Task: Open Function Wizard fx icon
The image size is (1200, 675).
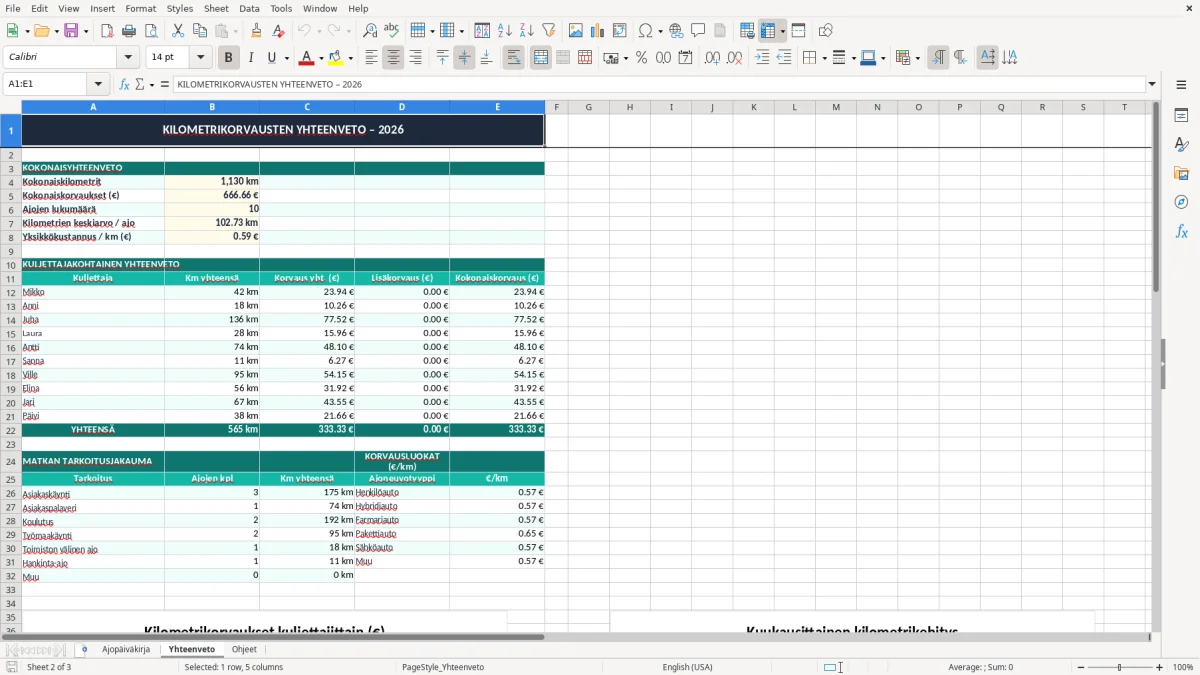Action: click(124, 84)
